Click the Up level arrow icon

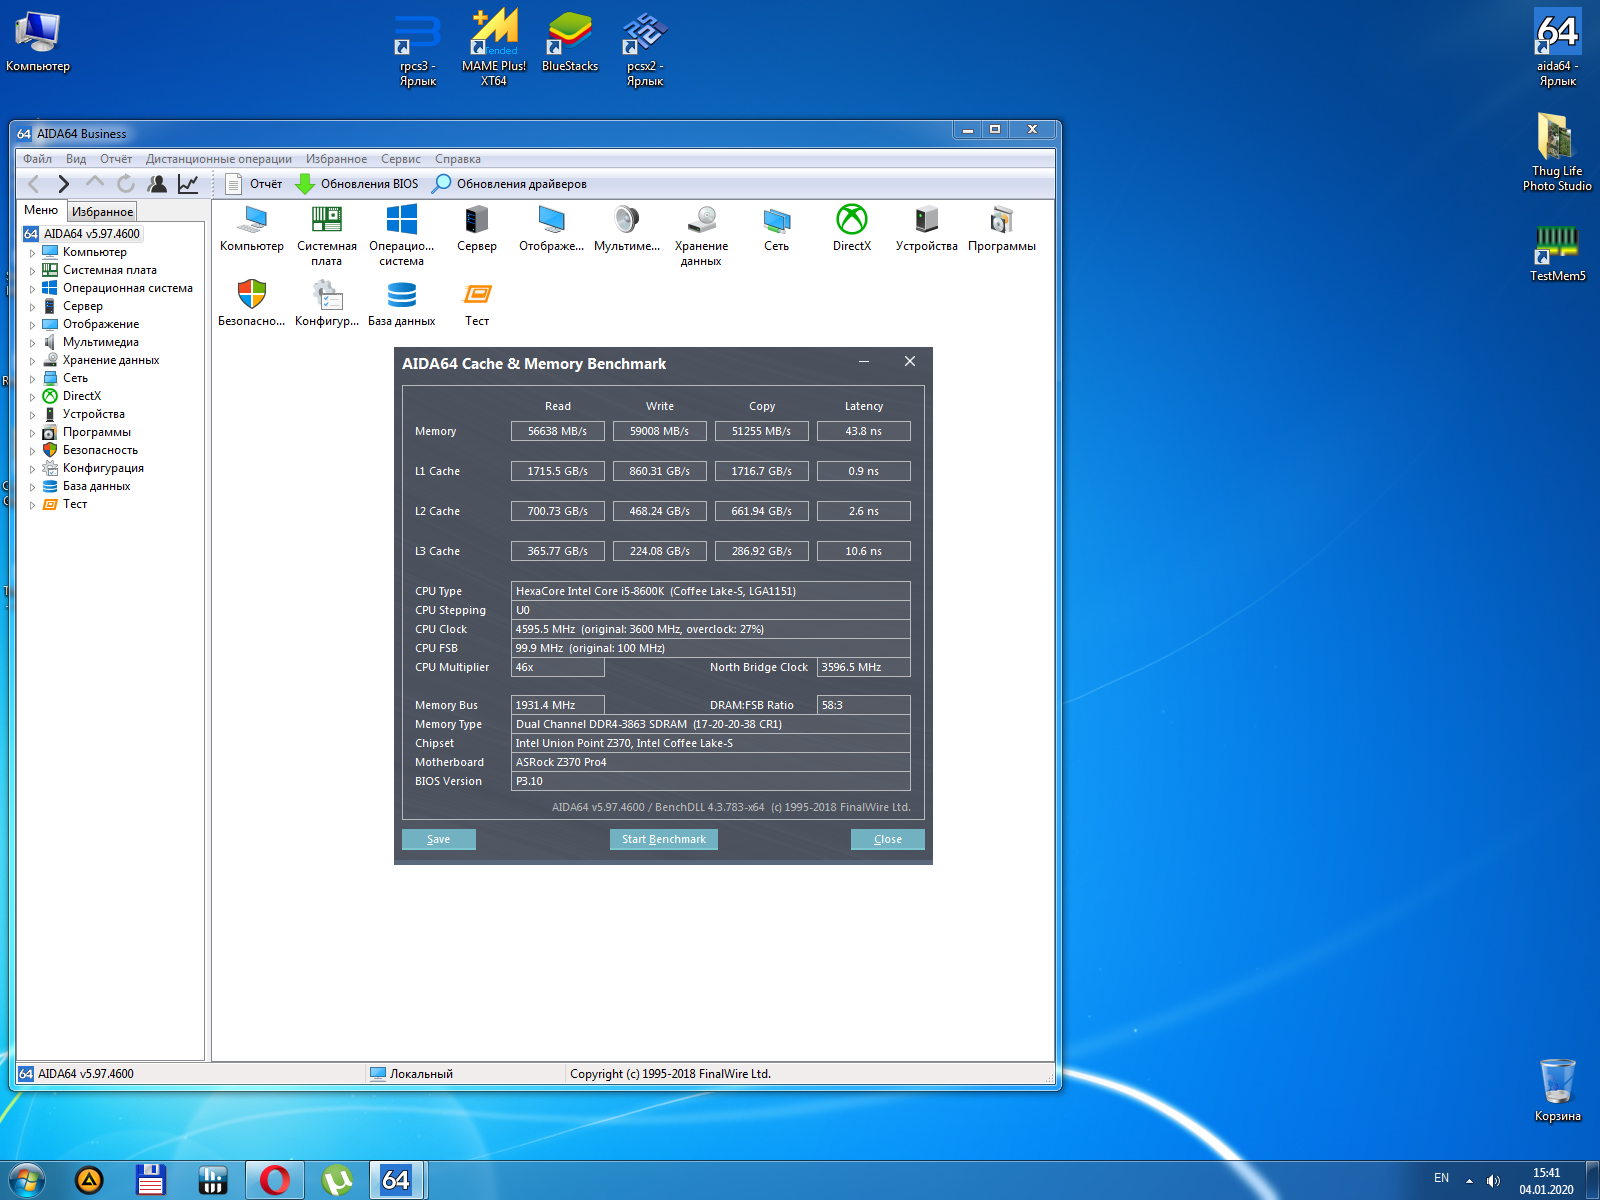(x=95, y=183)
